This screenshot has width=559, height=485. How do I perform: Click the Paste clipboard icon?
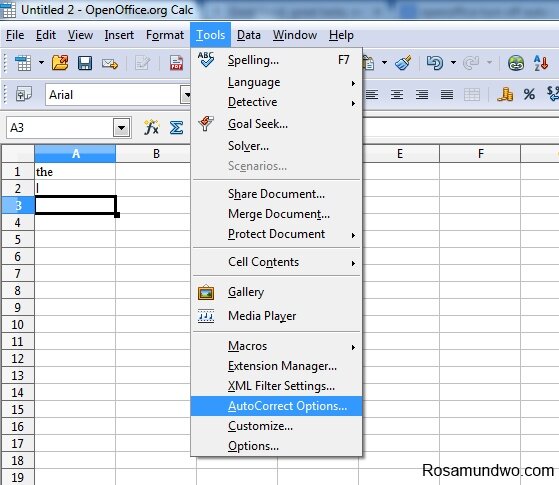pyautogui.click(x=369, y=63)
